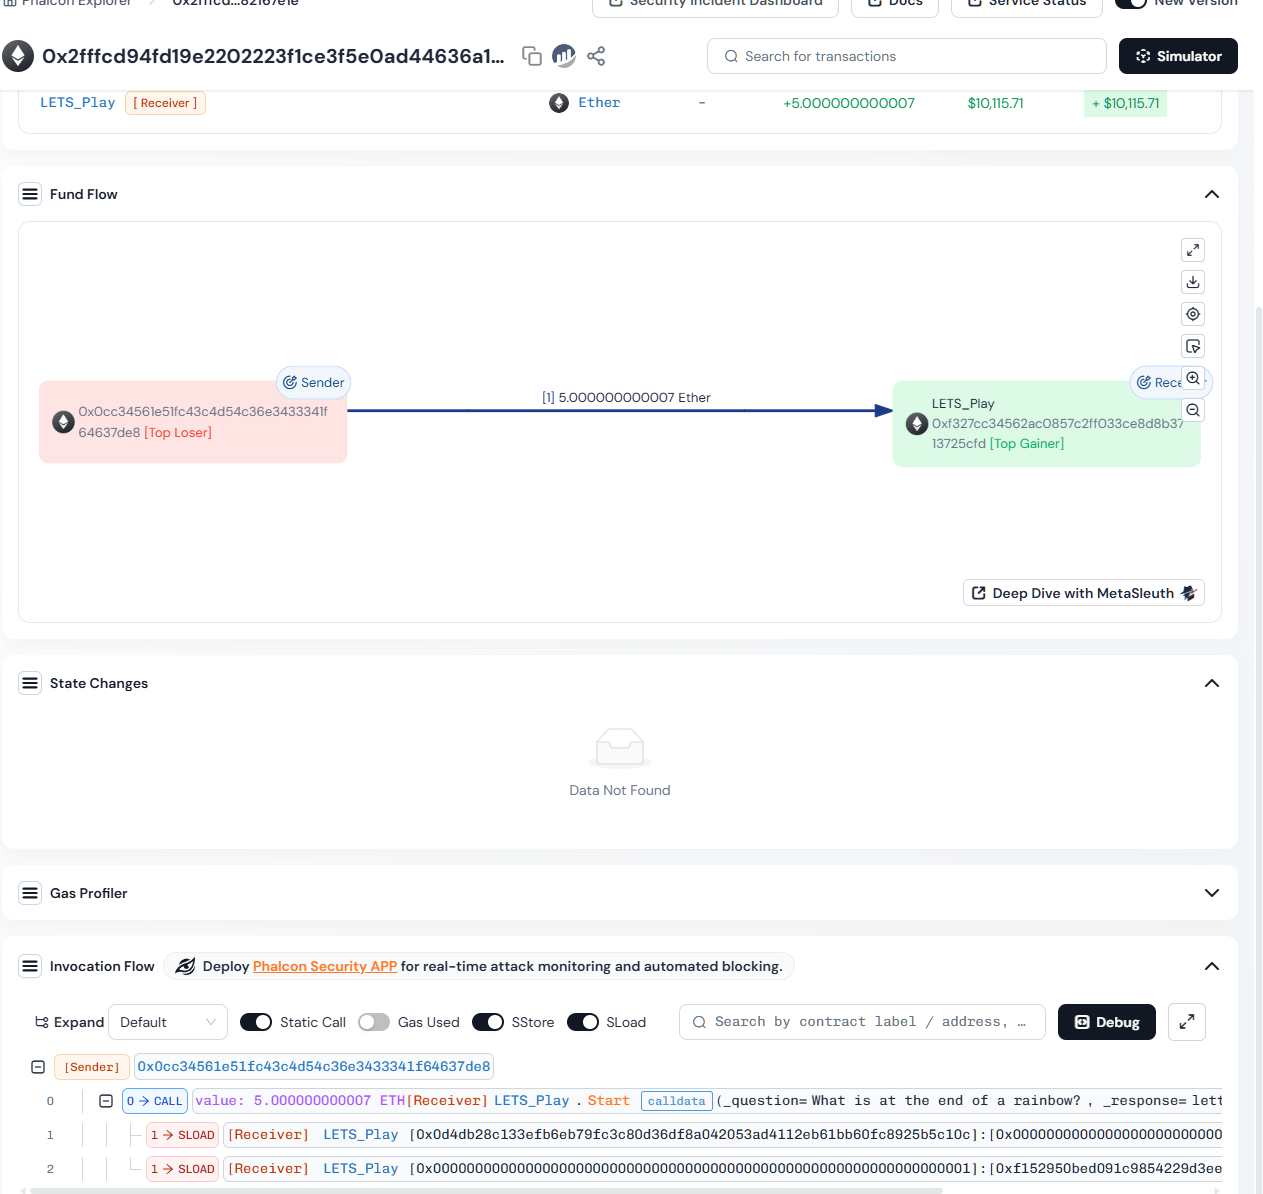The height and width of the screenshot is (1194, 1263).
Task: Click the Ethereum logo beside the transaction hash
Action: [18, 56]
